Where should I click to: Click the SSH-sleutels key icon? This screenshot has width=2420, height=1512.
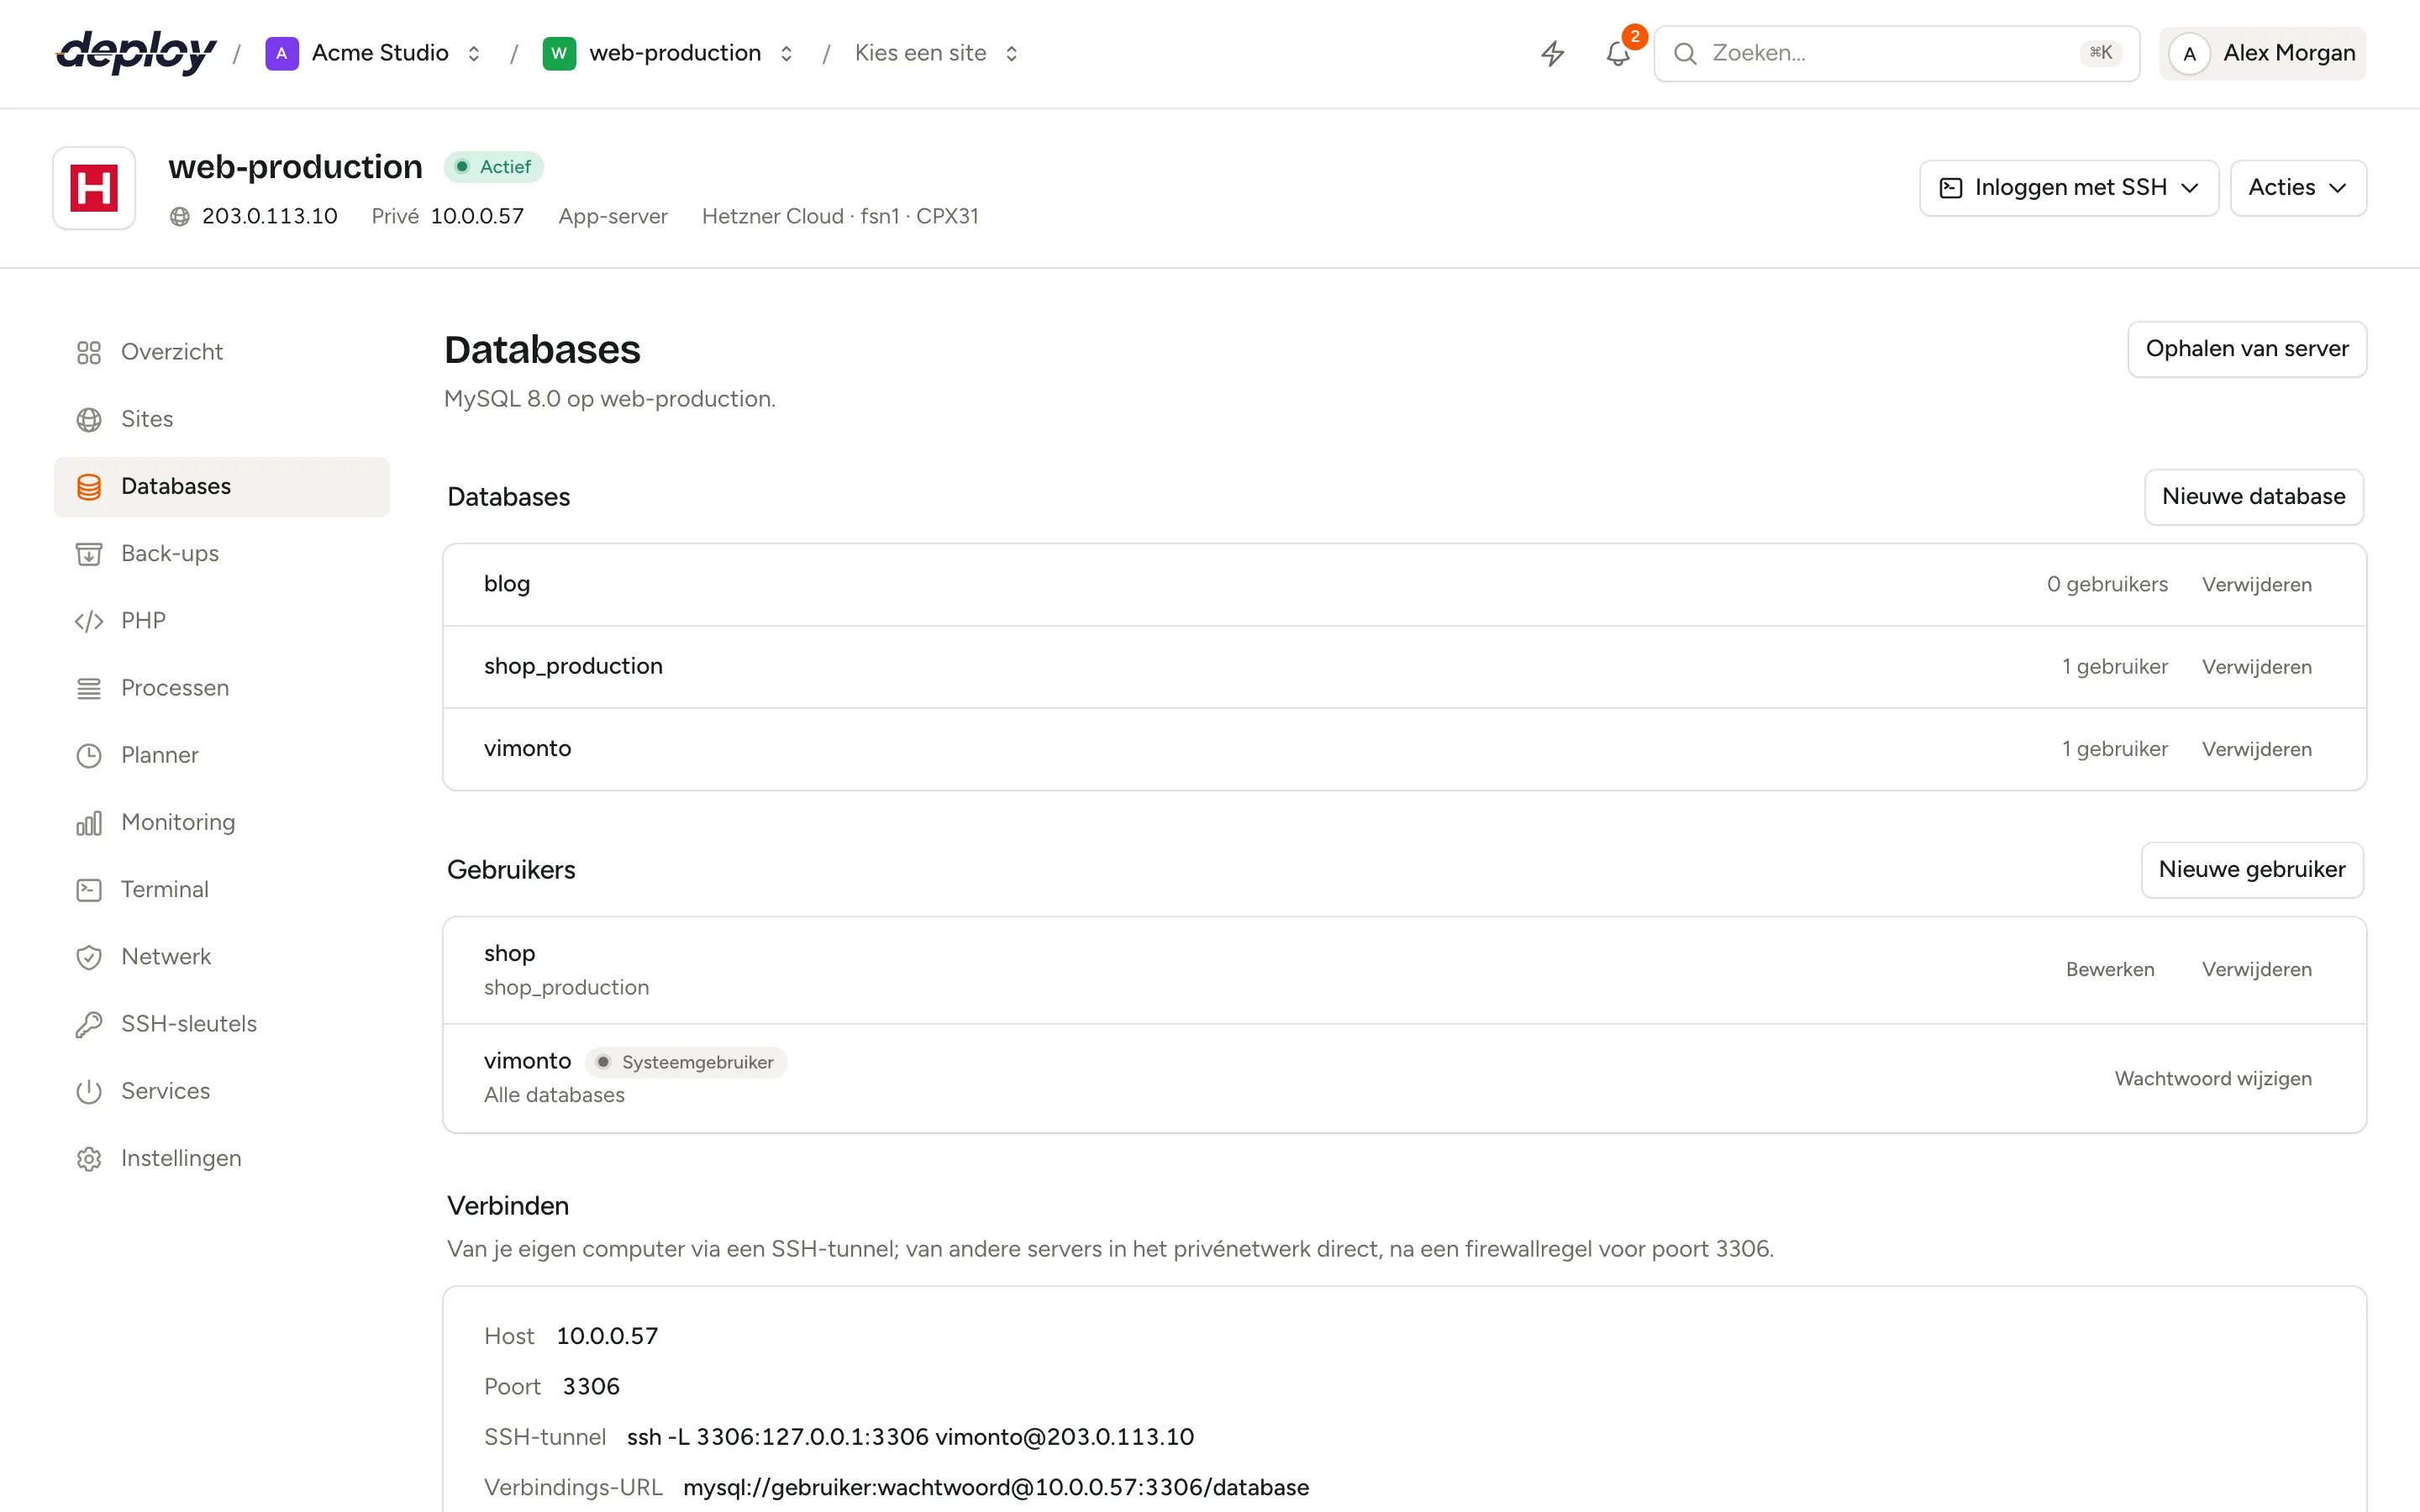[x=89, y=1024]
